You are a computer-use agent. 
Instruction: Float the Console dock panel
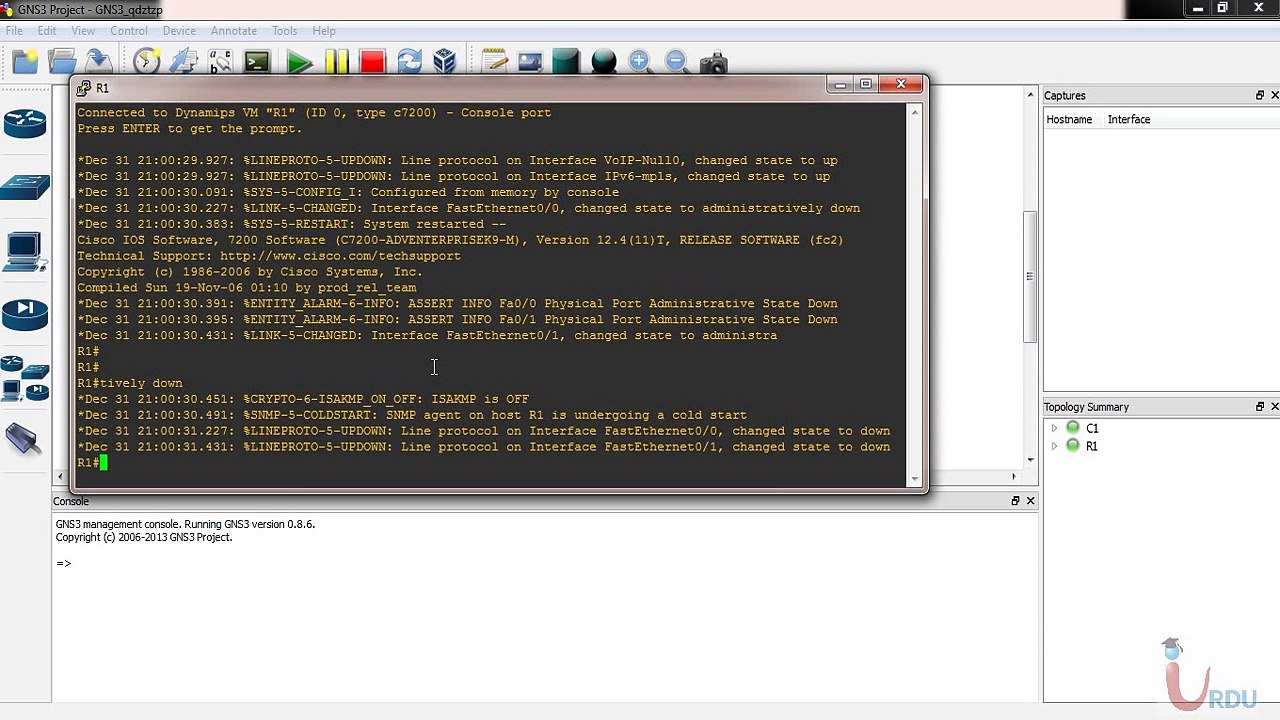pyautogui.click(x=1016, y=501)
